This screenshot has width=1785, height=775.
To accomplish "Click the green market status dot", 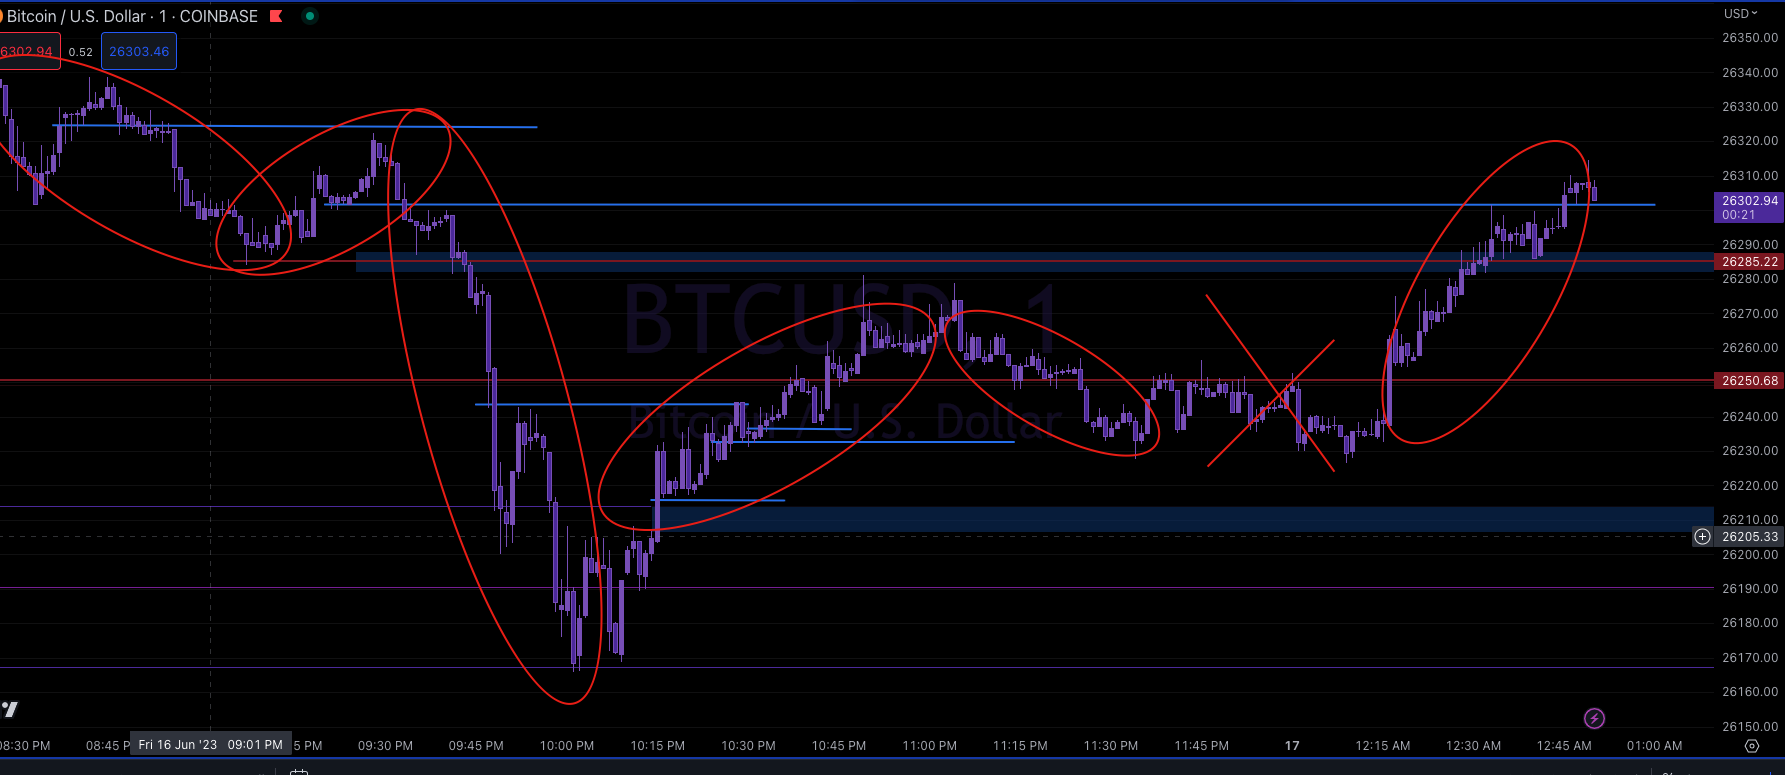I will (x=310, y=16).
